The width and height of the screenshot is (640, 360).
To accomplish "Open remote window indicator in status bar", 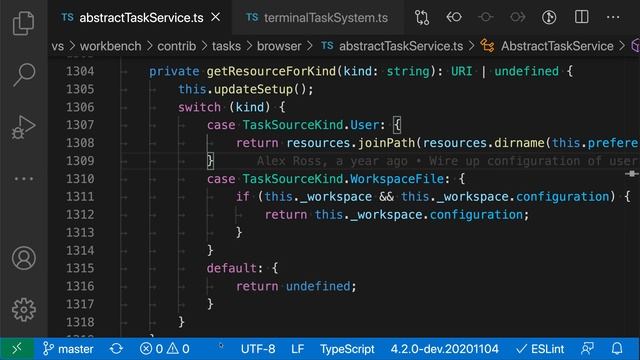I will 17,349.
